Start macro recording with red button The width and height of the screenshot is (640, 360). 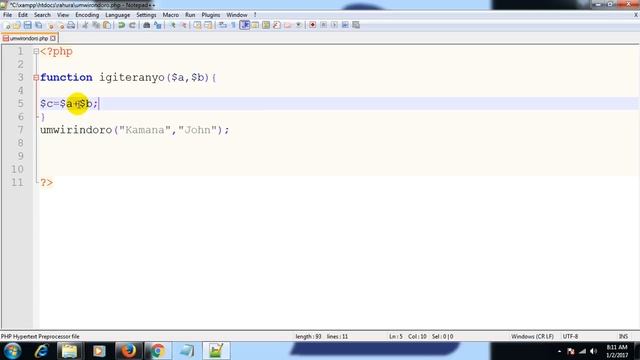313,25
